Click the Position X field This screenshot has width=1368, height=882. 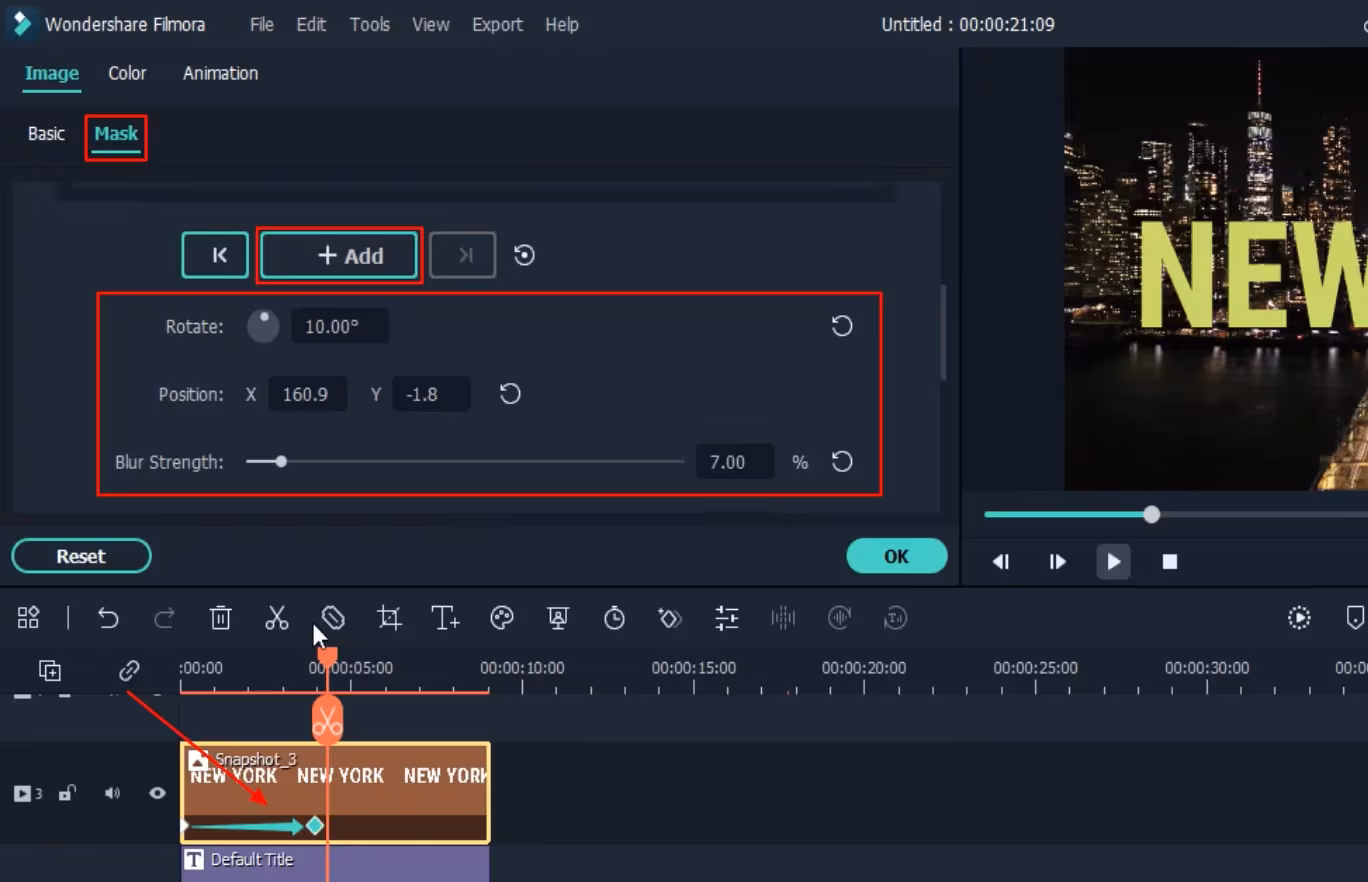309,394
